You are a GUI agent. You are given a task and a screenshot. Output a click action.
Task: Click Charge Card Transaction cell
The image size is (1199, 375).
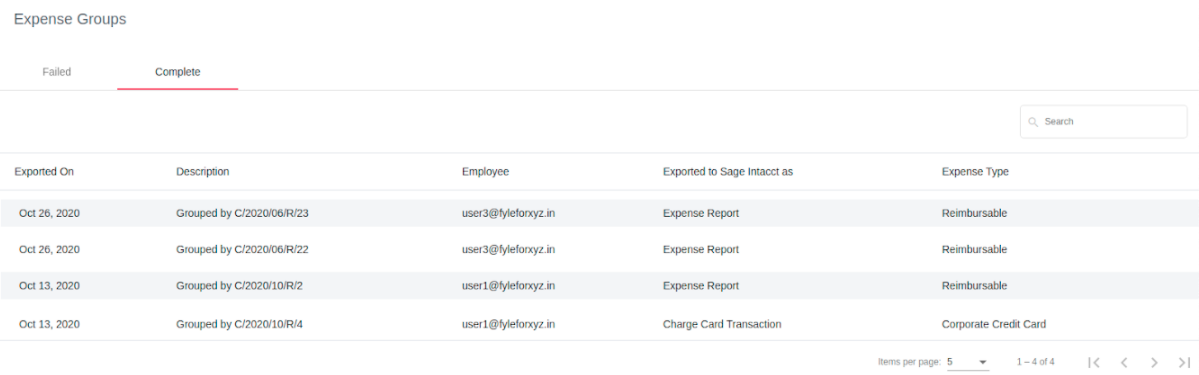pyautogui.click(x=722, y=324)
